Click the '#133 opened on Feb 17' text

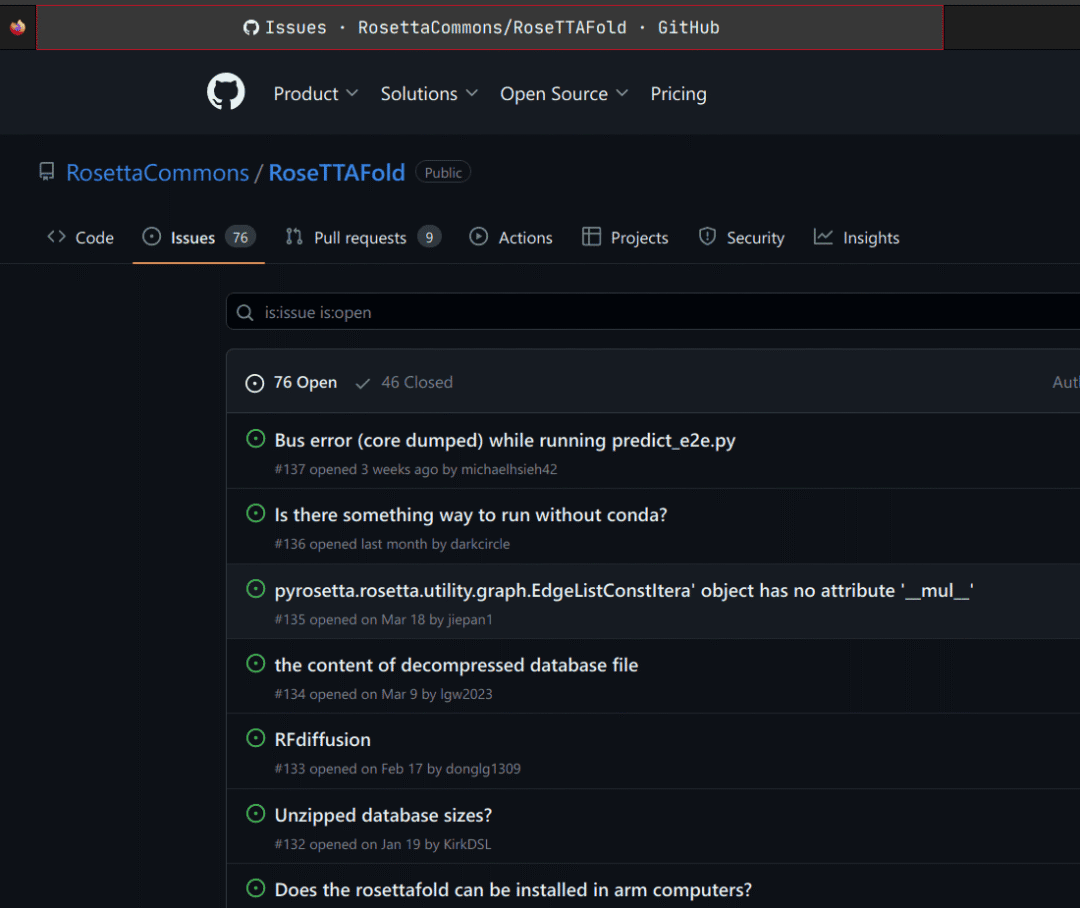(349, 768)
